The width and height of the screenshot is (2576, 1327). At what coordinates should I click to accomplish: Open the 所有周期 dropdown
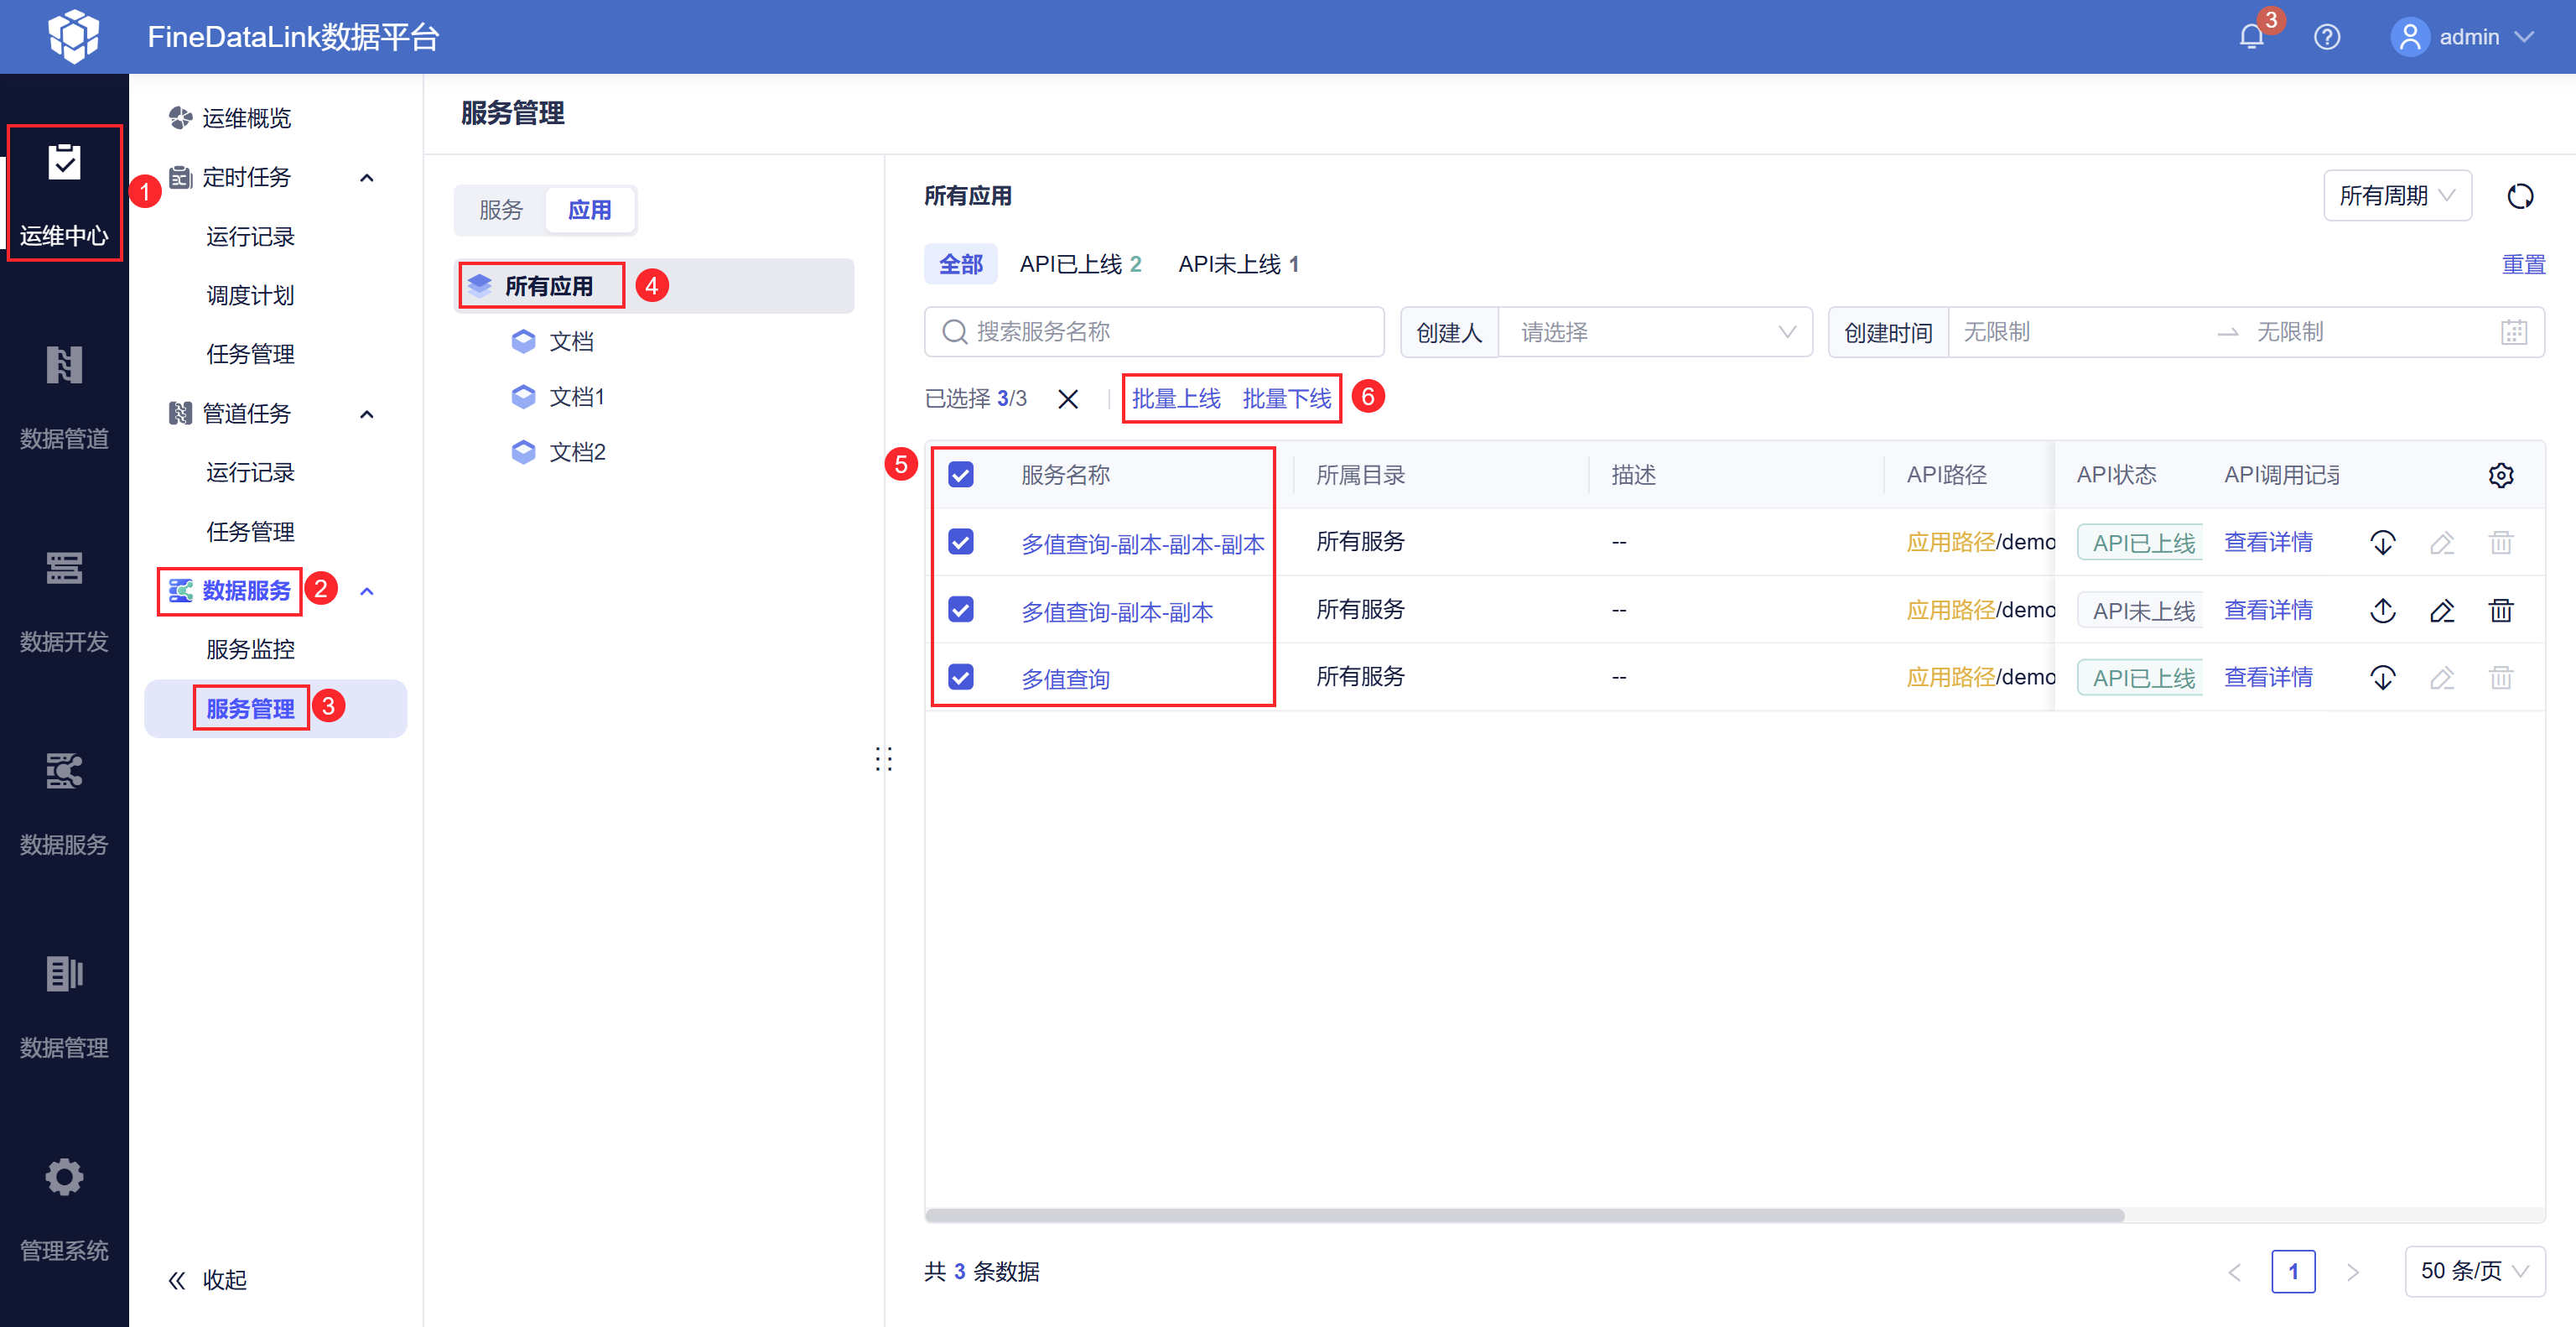tap(2396, 196)
